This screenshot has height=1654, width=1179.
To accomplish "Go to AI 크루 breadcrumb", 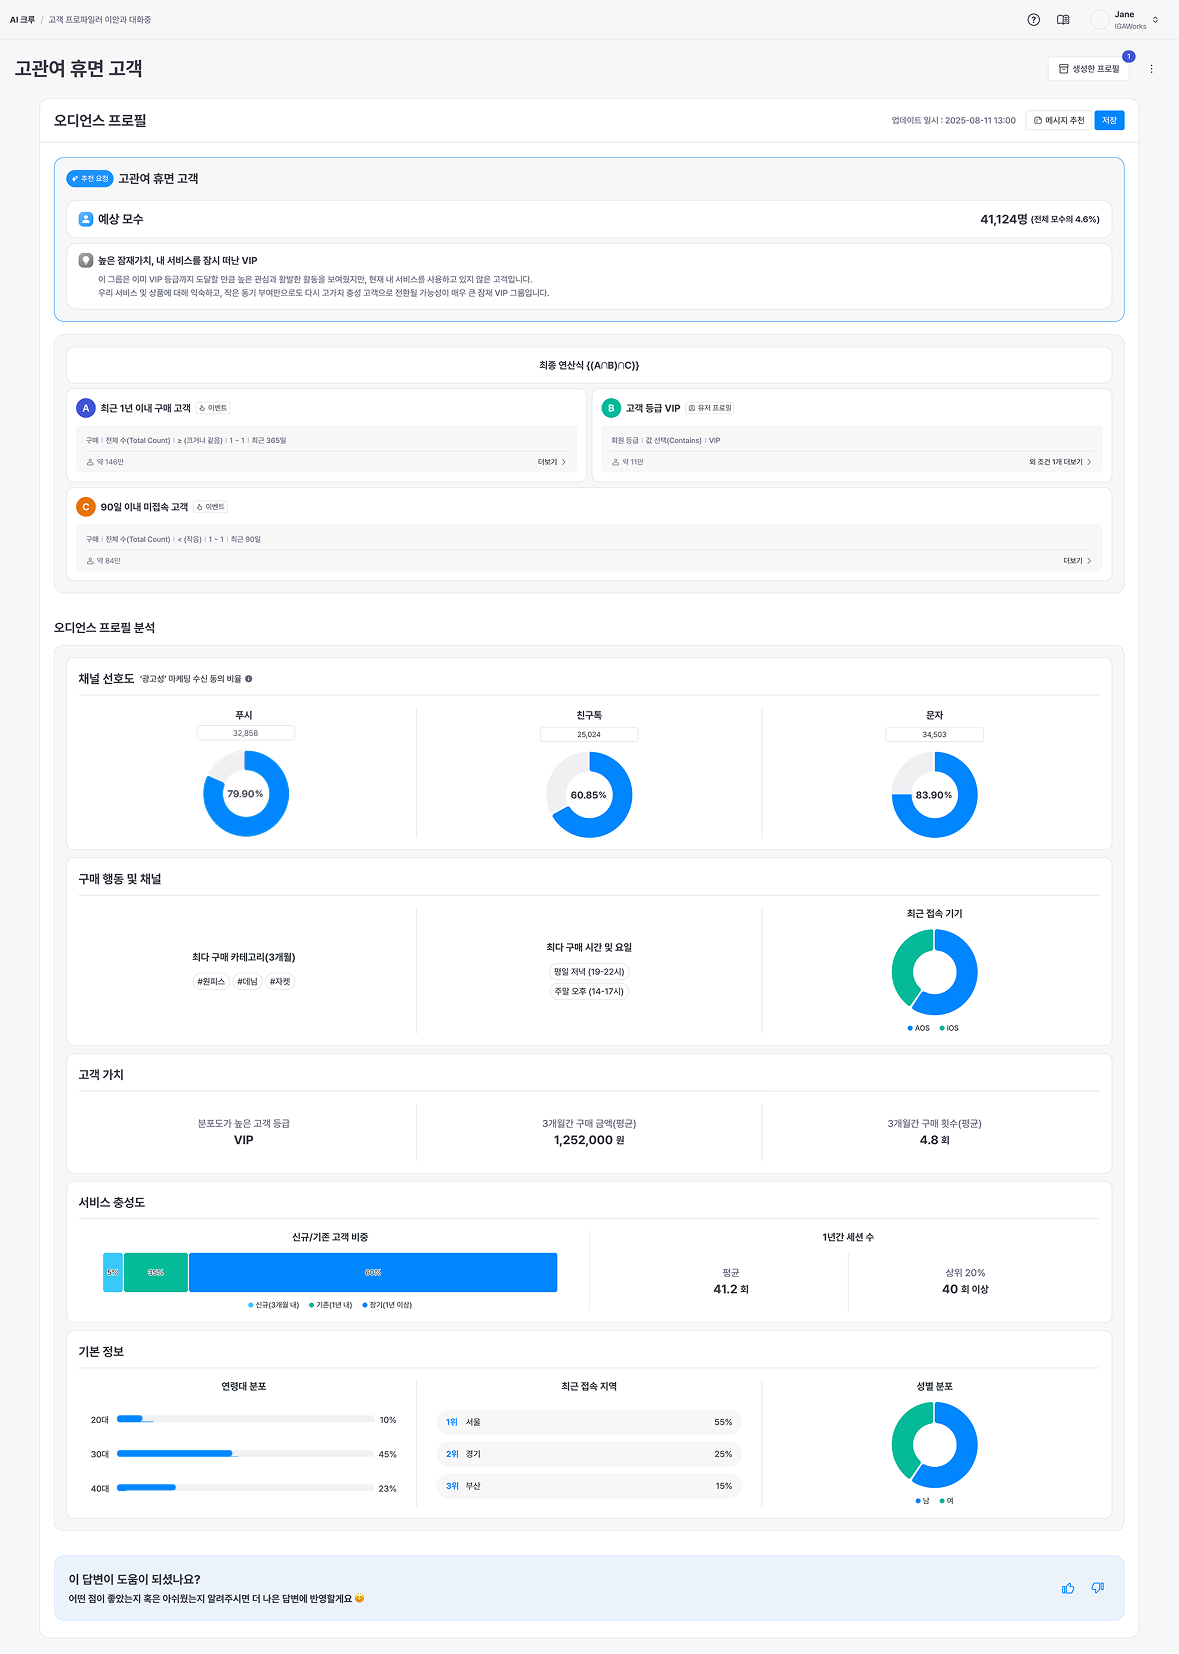I will [x=22, y=20].
